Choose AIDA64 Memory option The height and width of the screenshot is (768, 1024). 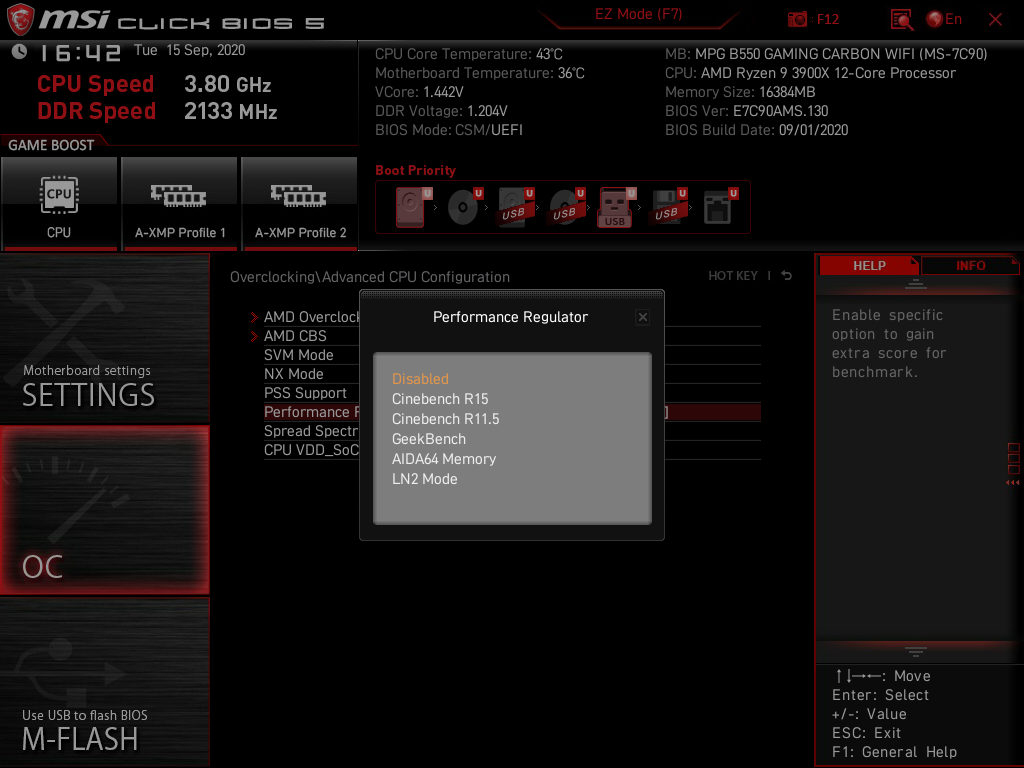(x=443, y=459)
